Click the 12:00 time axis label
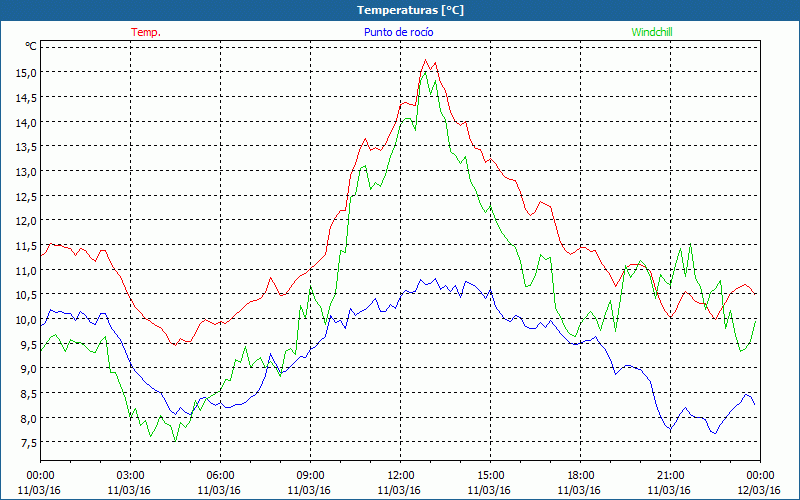Screen dimensions: 800x500 coord(401,476)
